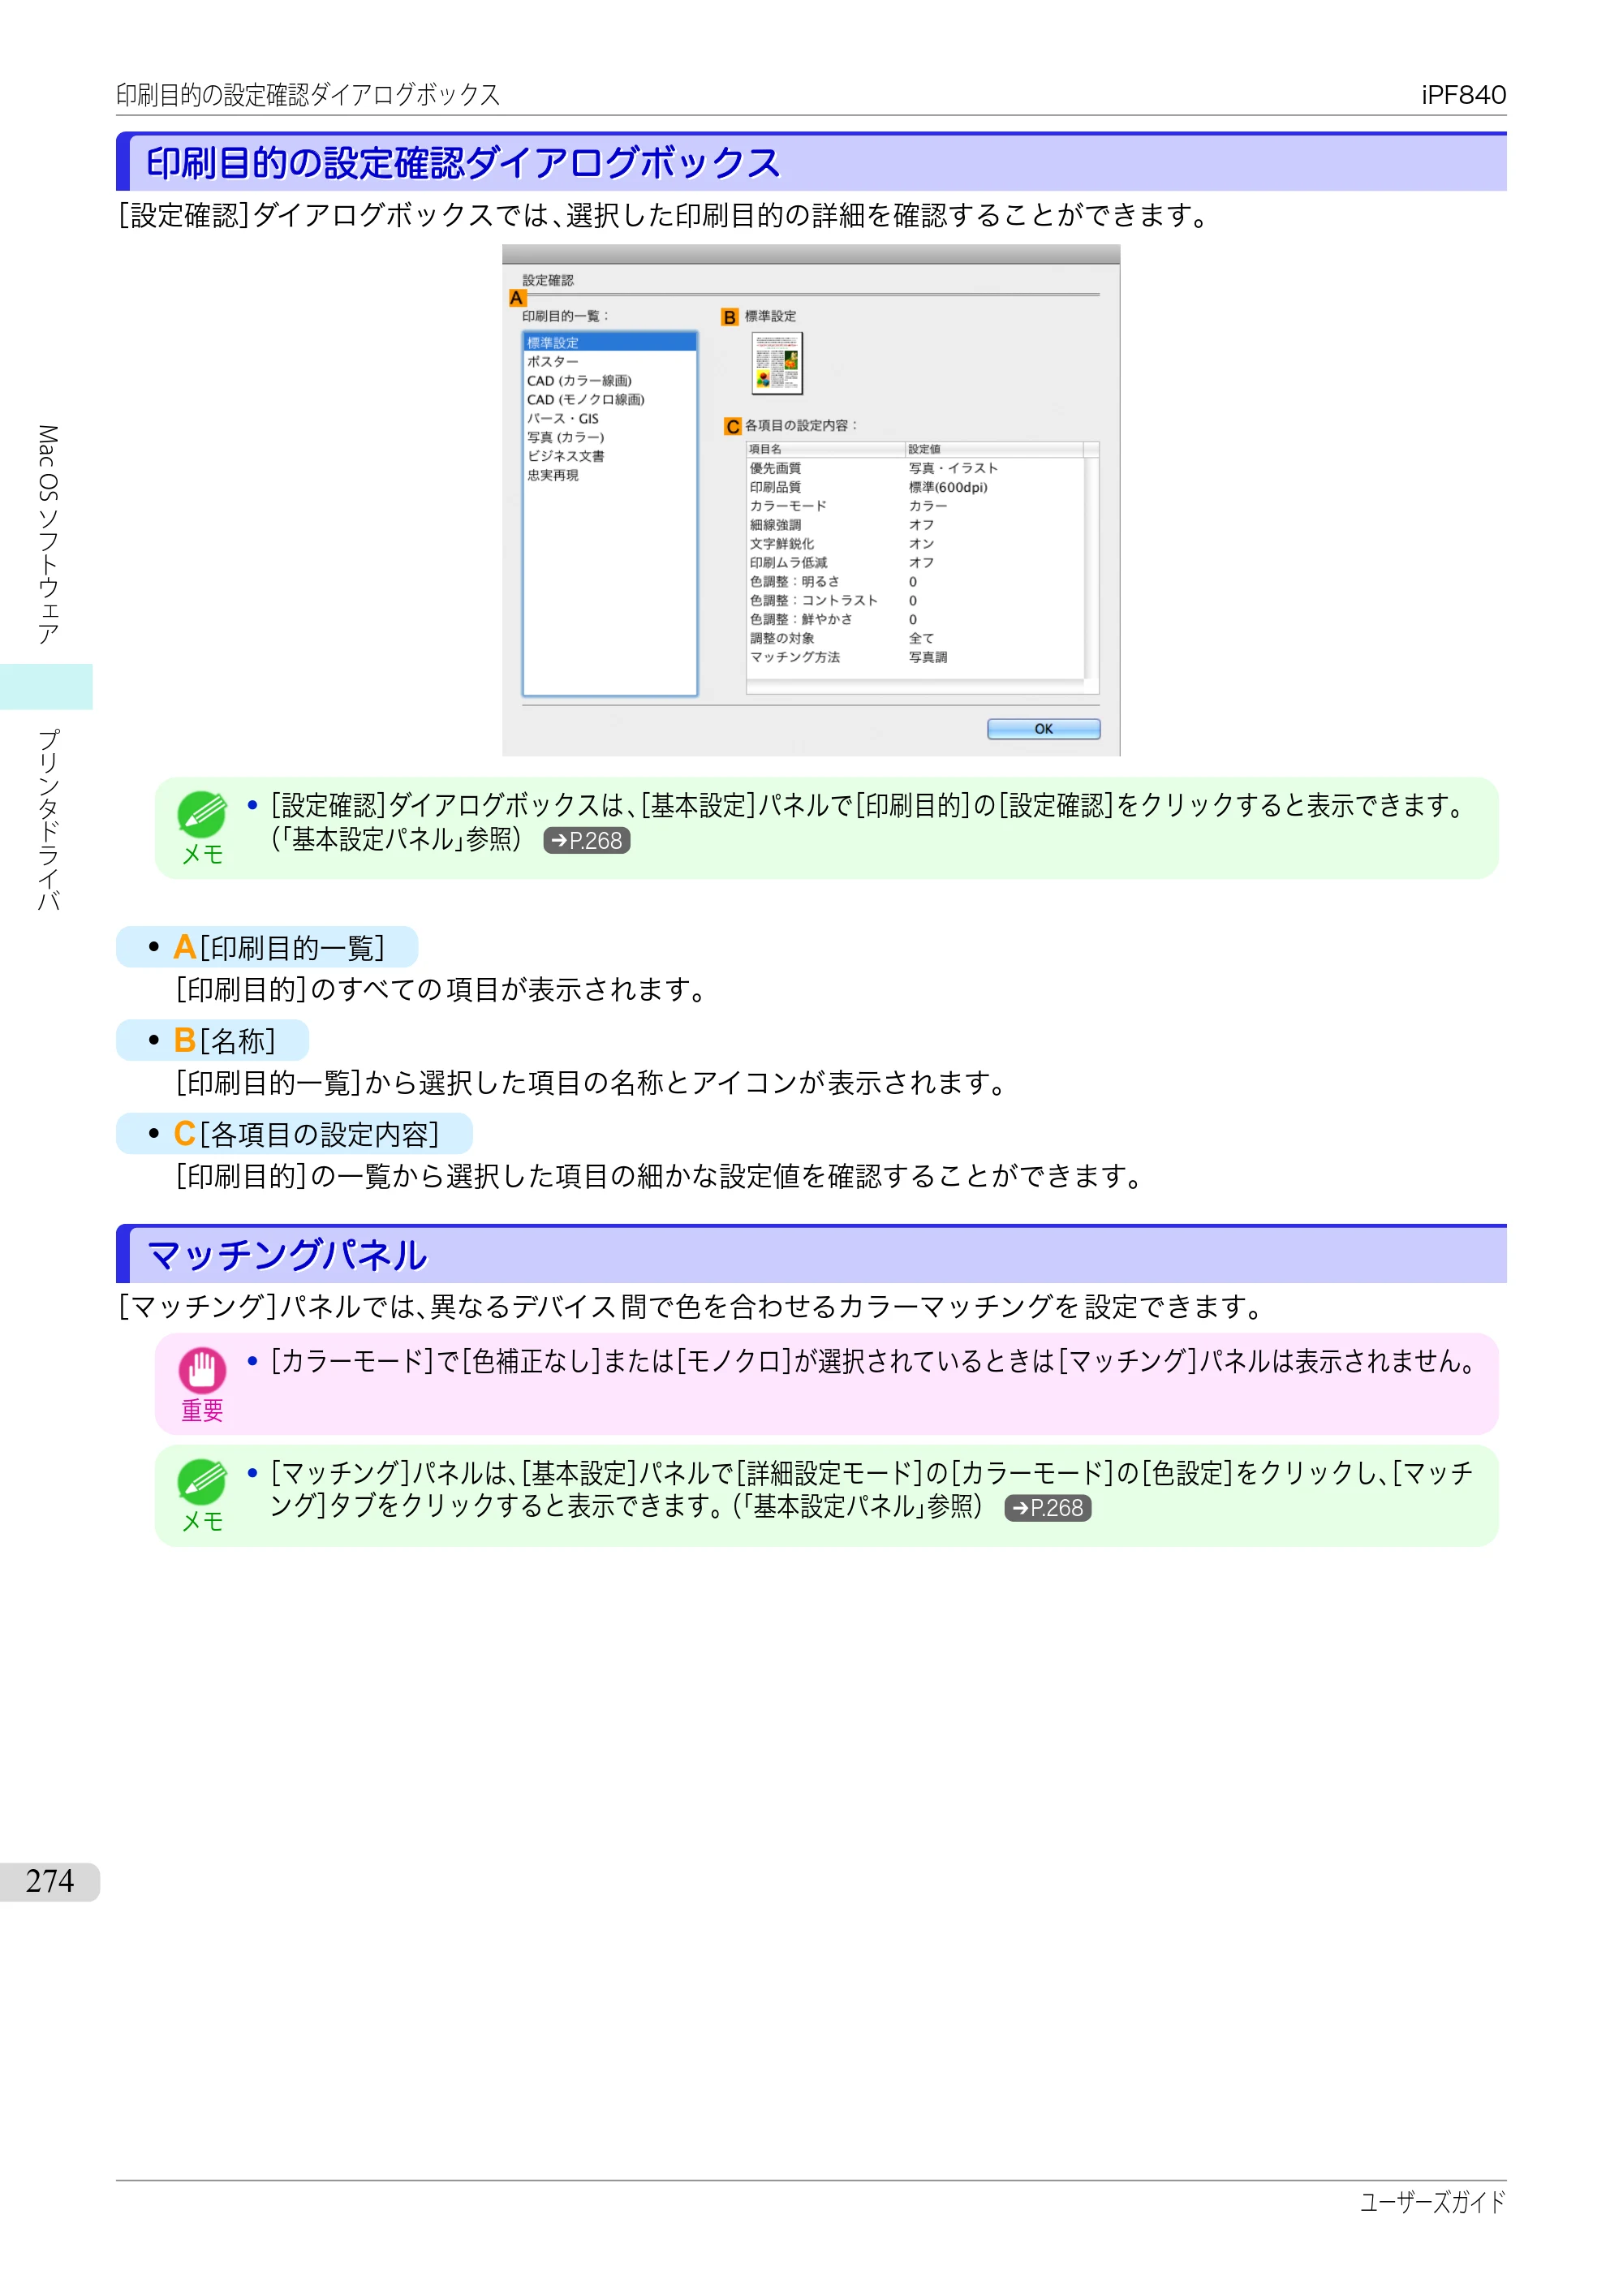The image size is (1623, 2296).
Task: Select the 優先画質 row in settings table
Action: coord(915,468)
